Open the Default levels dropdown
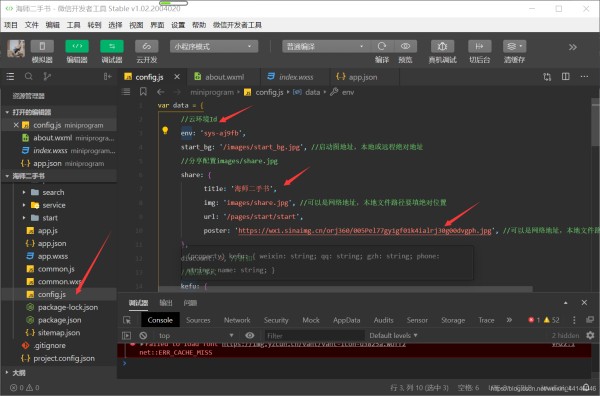The height and width of the screenshot is (396, 600). click(x=393, y=336)
